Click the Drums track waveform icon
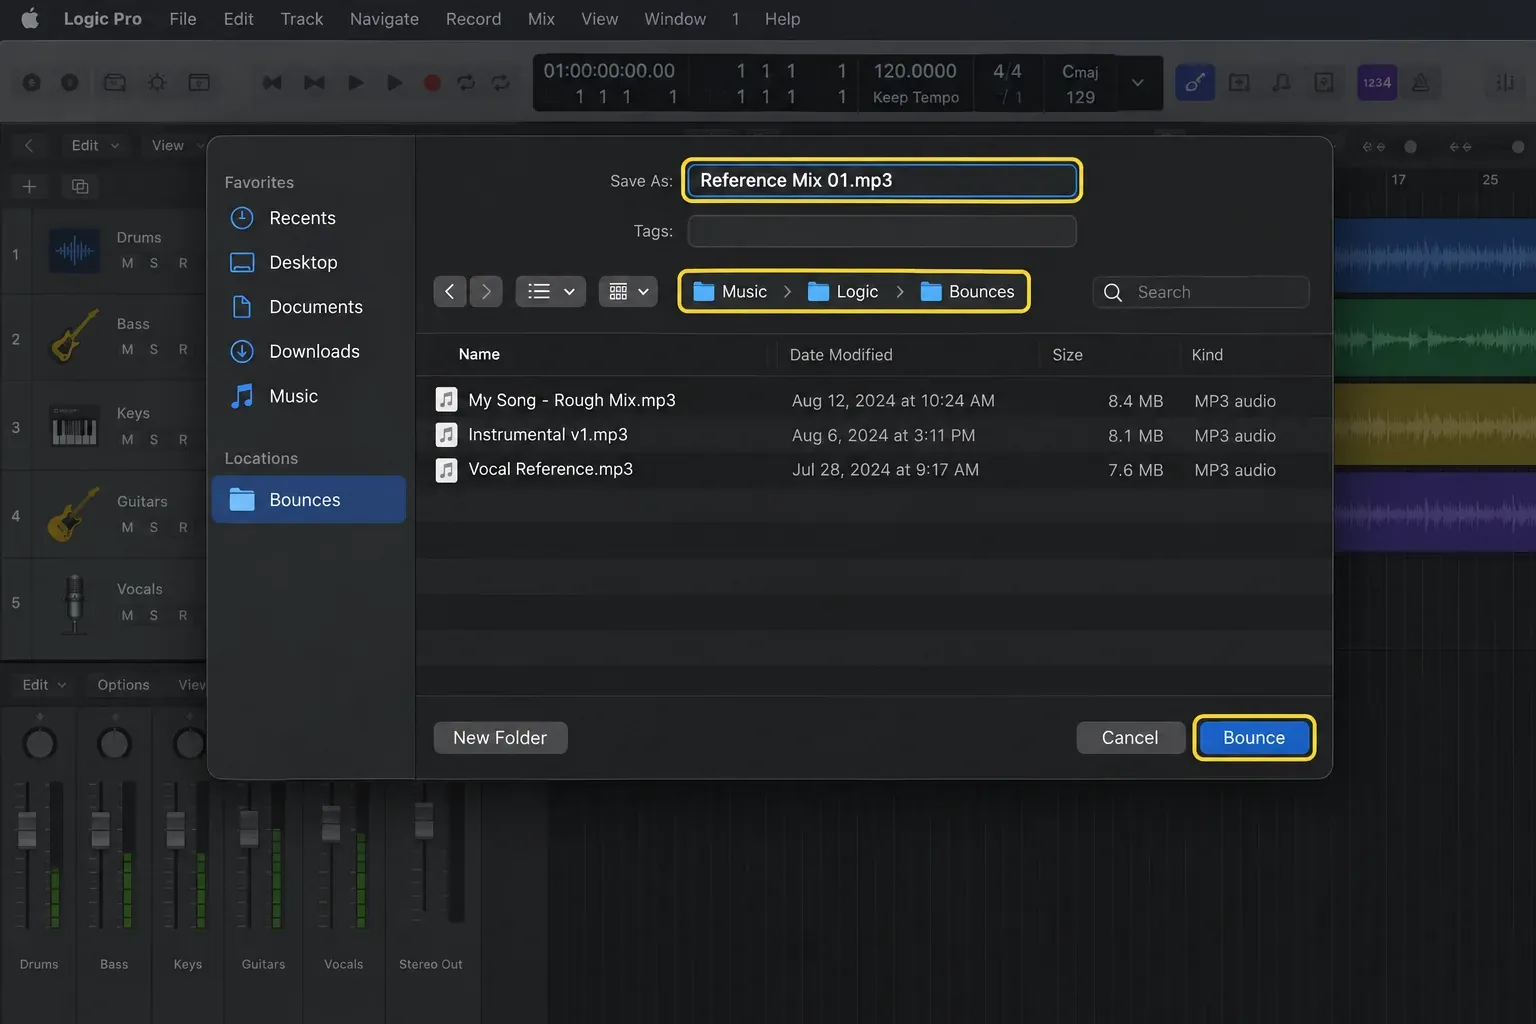Image resolution: width=1536 pixels, height=1024 pixels. (74, 252)
